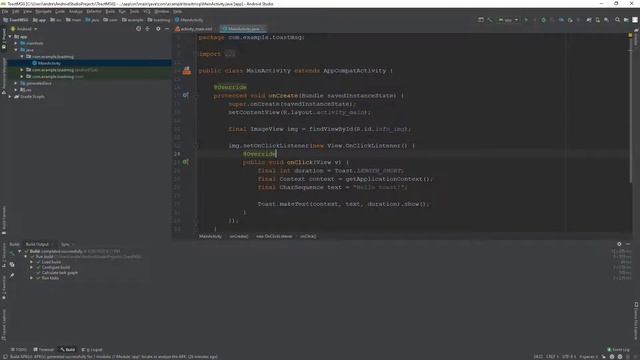Click the pin tab icon in Build panel
Viewport: 640px width, 360px height.
point(12,276)
